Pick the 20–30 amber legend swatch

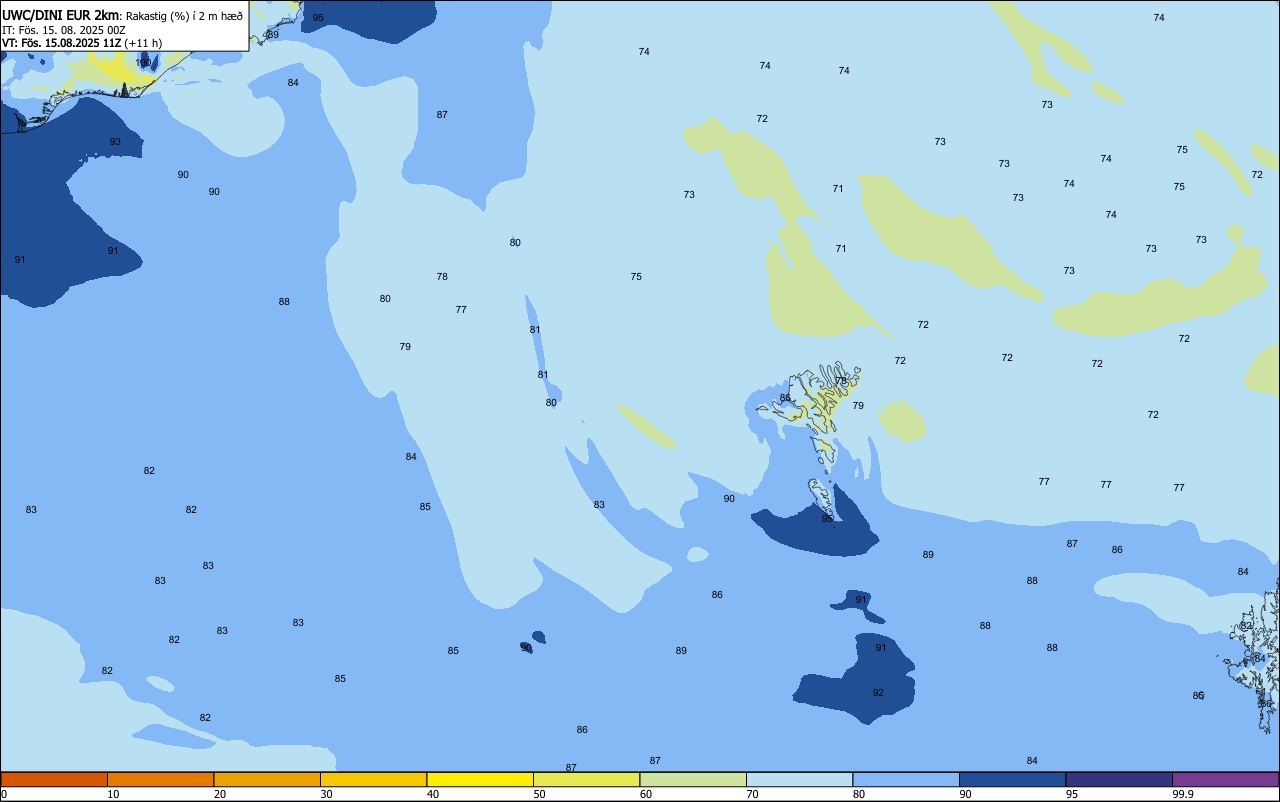pyautogui.click(x=267, y=779)
